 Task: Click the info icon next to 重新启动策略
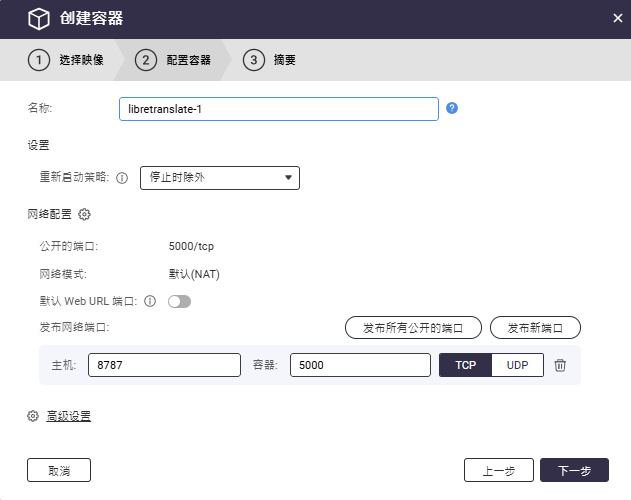123,178
